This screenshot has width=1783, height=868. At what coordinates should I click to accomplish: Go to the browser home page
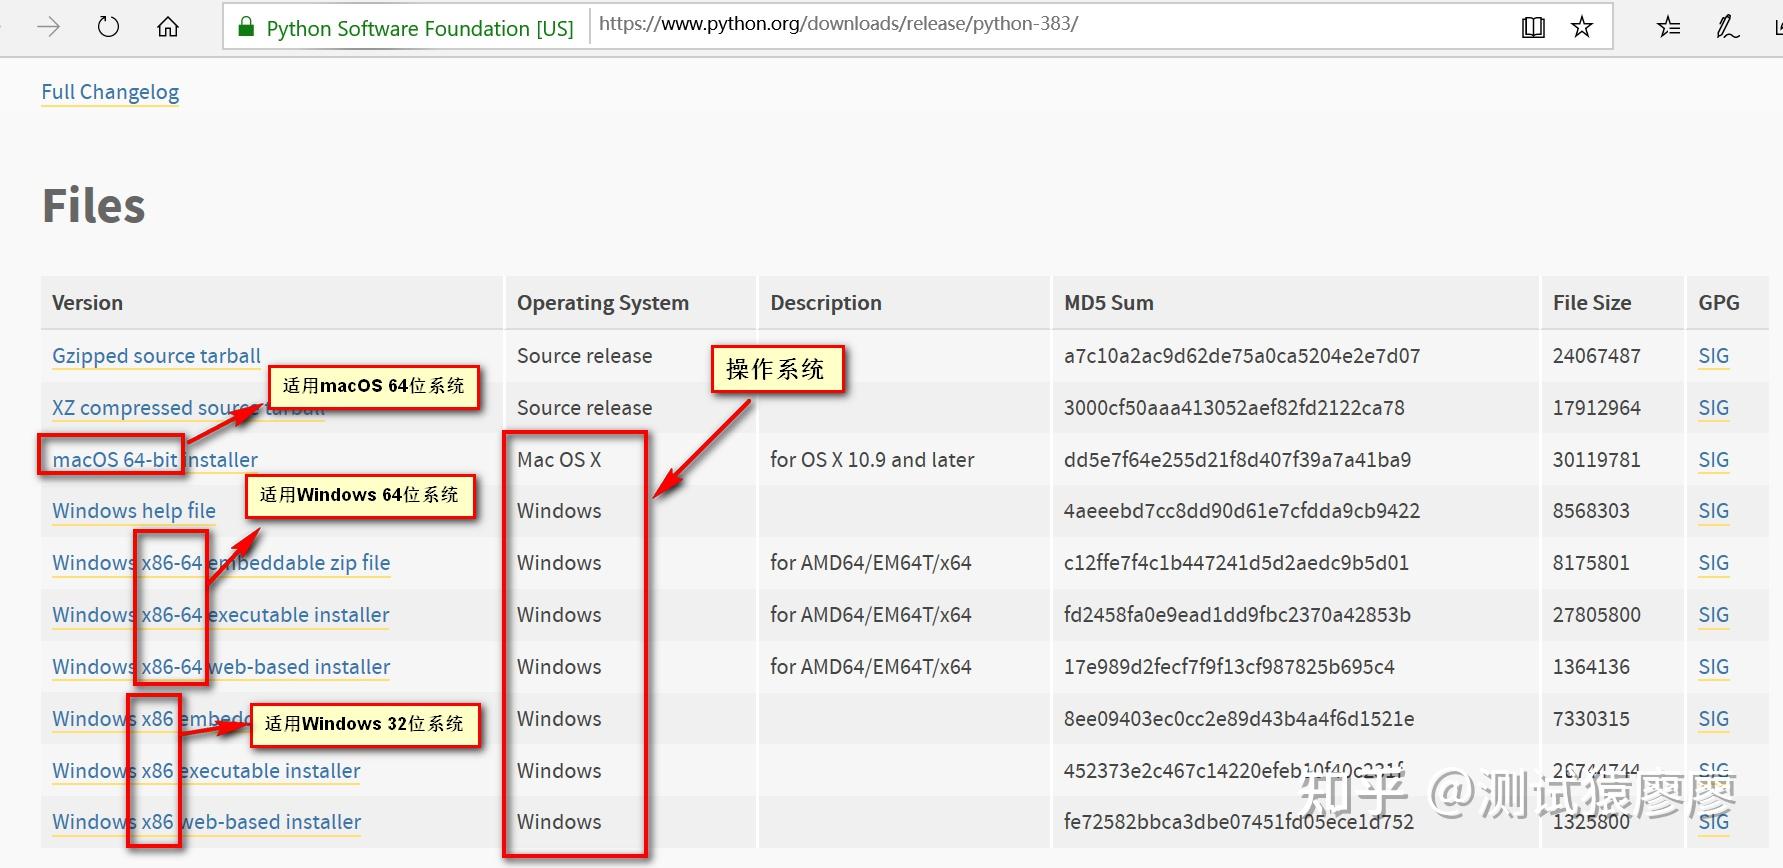tap(168, 27)
